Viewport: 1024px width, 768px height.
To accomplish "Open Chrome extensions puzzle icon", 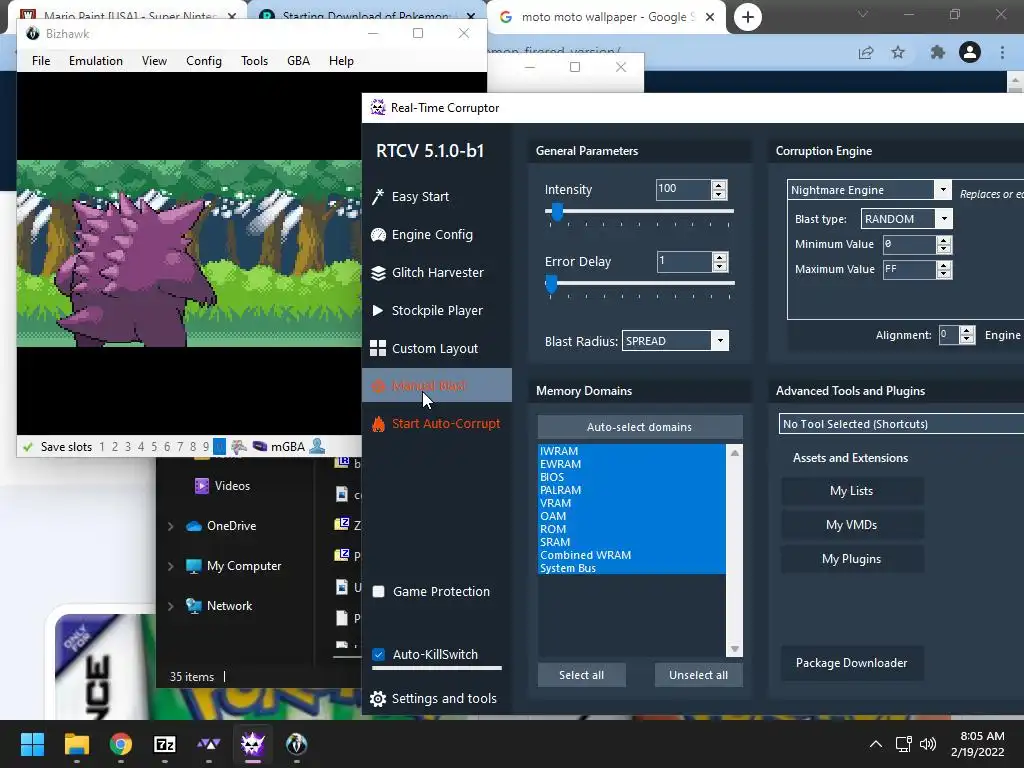I will [x=938, y=52].
